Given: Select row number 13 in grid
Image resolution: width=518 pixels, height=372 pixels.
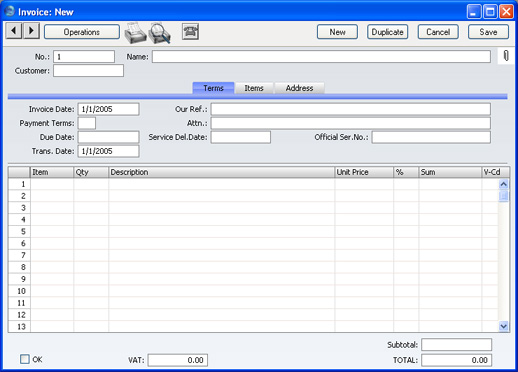Looking at the screenshot, I should pyautogui.click(x=19, y=326).
